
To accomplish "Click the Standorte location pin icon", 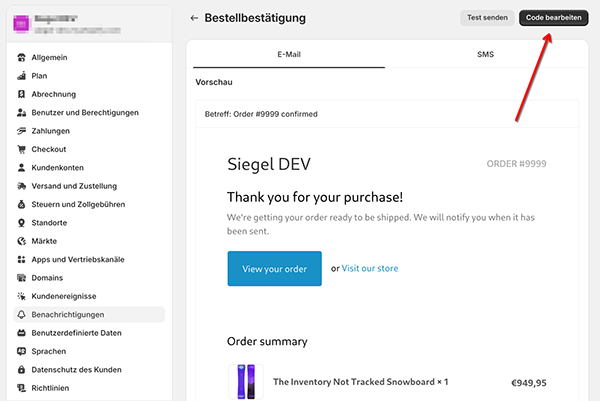I will (x=22, y=222).
